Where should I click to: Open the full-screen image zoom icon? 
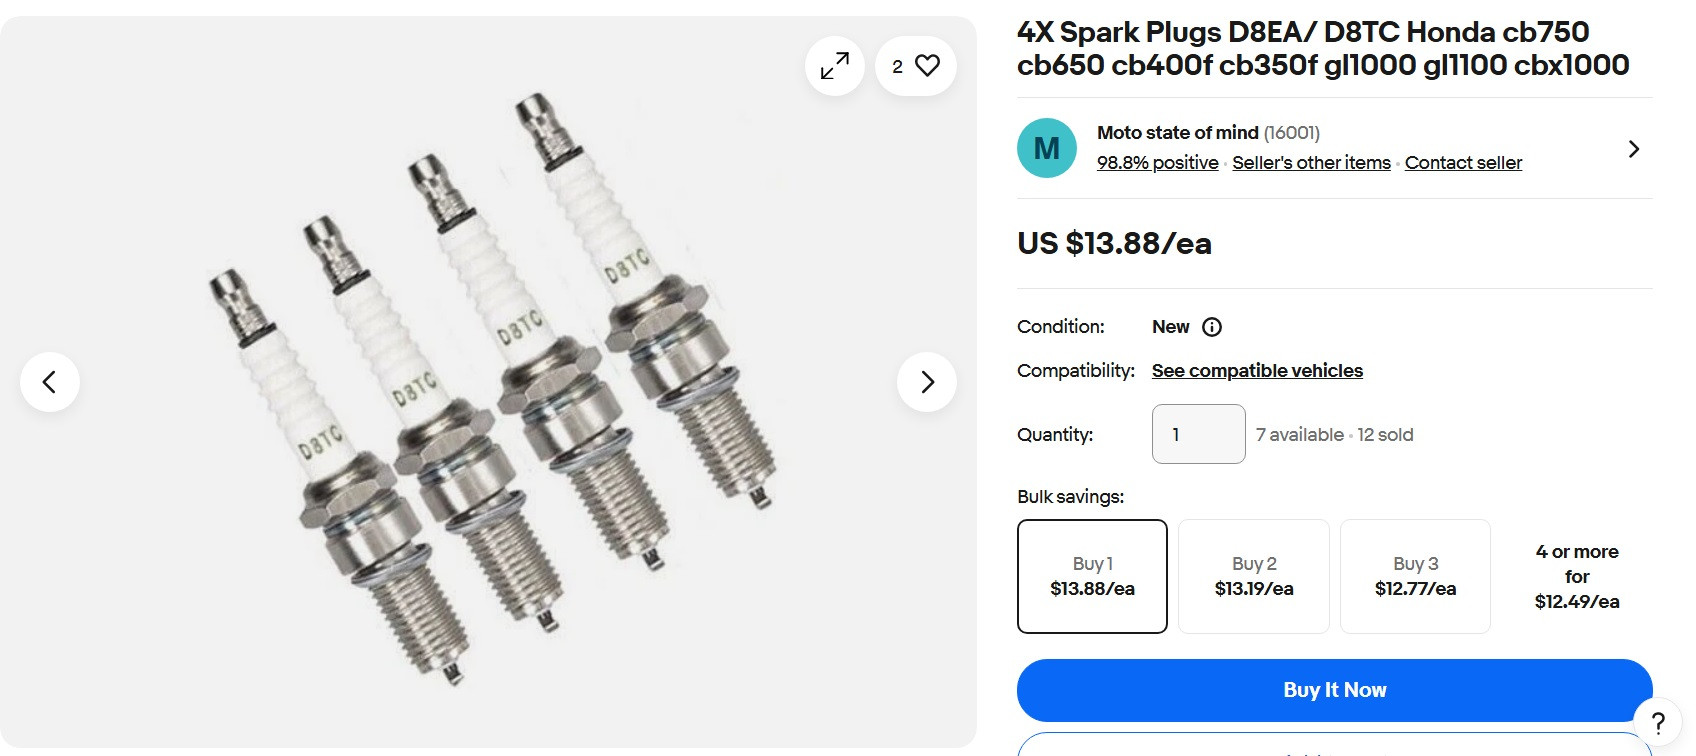pos(834,66)
